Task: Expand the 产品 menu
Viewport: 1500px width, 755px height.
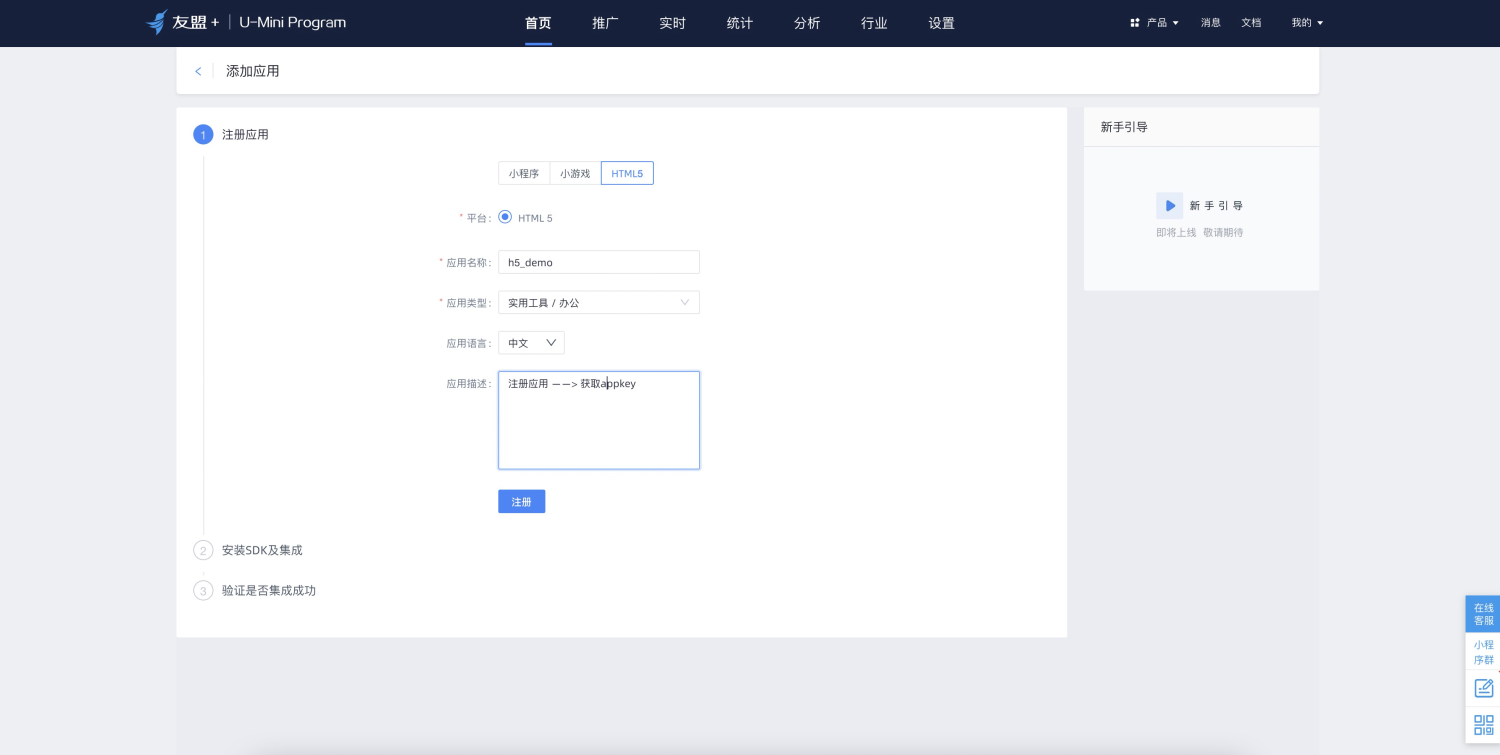Action: tap(1162, 22)
